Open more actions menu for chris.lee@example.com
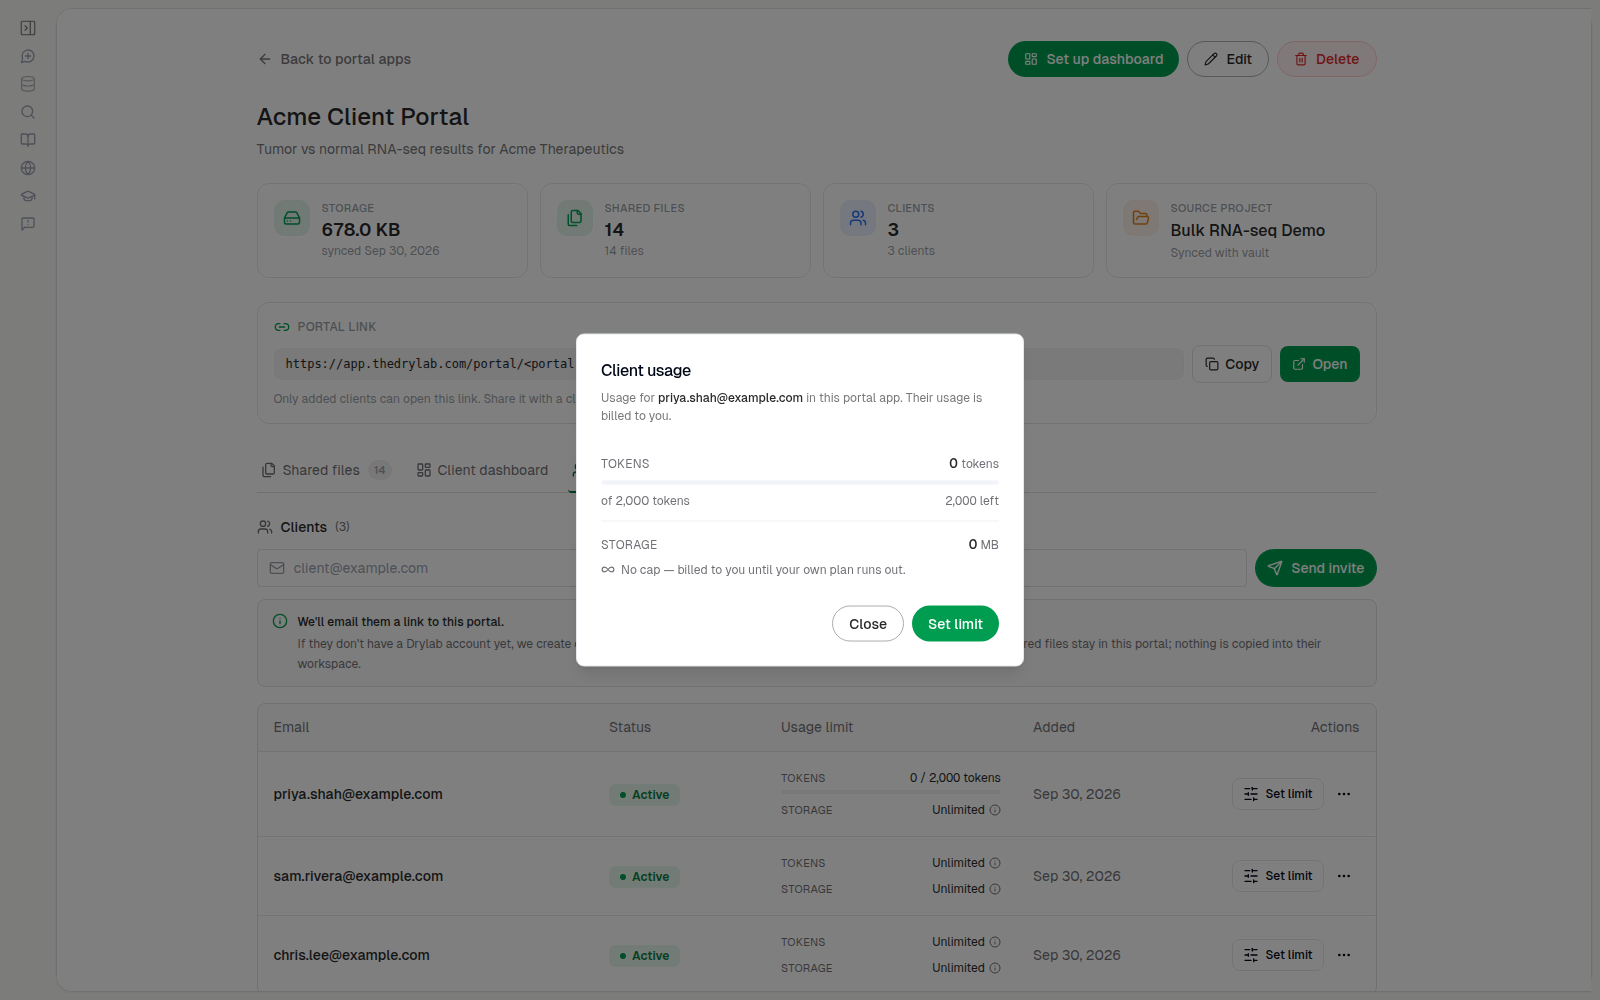This screenshot has height=1000, width=1600. (x=1344, y=955)
